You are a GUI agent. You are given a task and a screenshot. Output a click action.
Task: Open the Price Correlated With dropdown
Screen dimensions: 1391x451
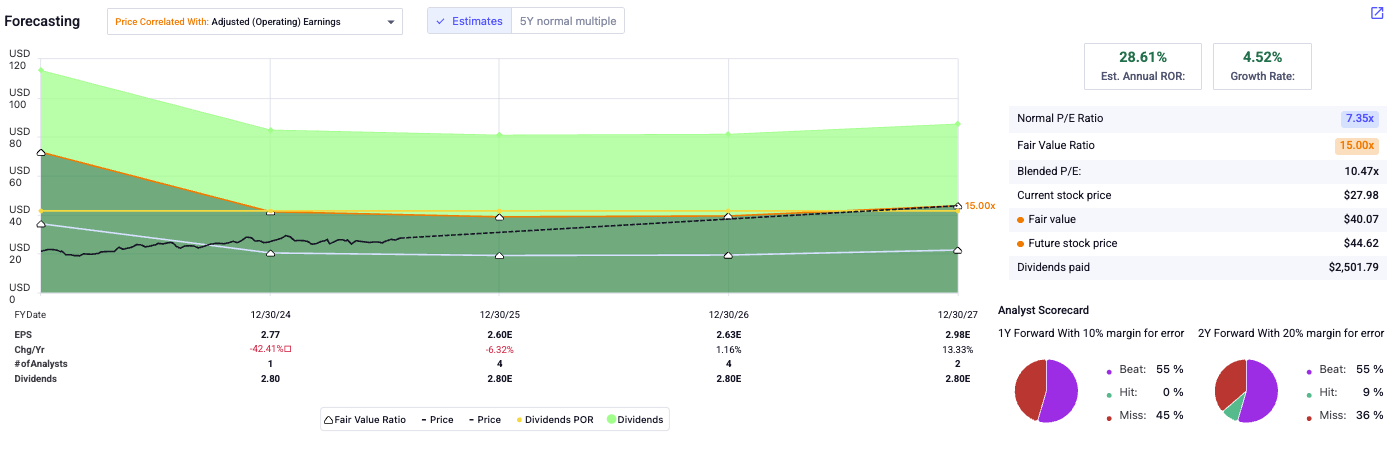click(255, 21)
